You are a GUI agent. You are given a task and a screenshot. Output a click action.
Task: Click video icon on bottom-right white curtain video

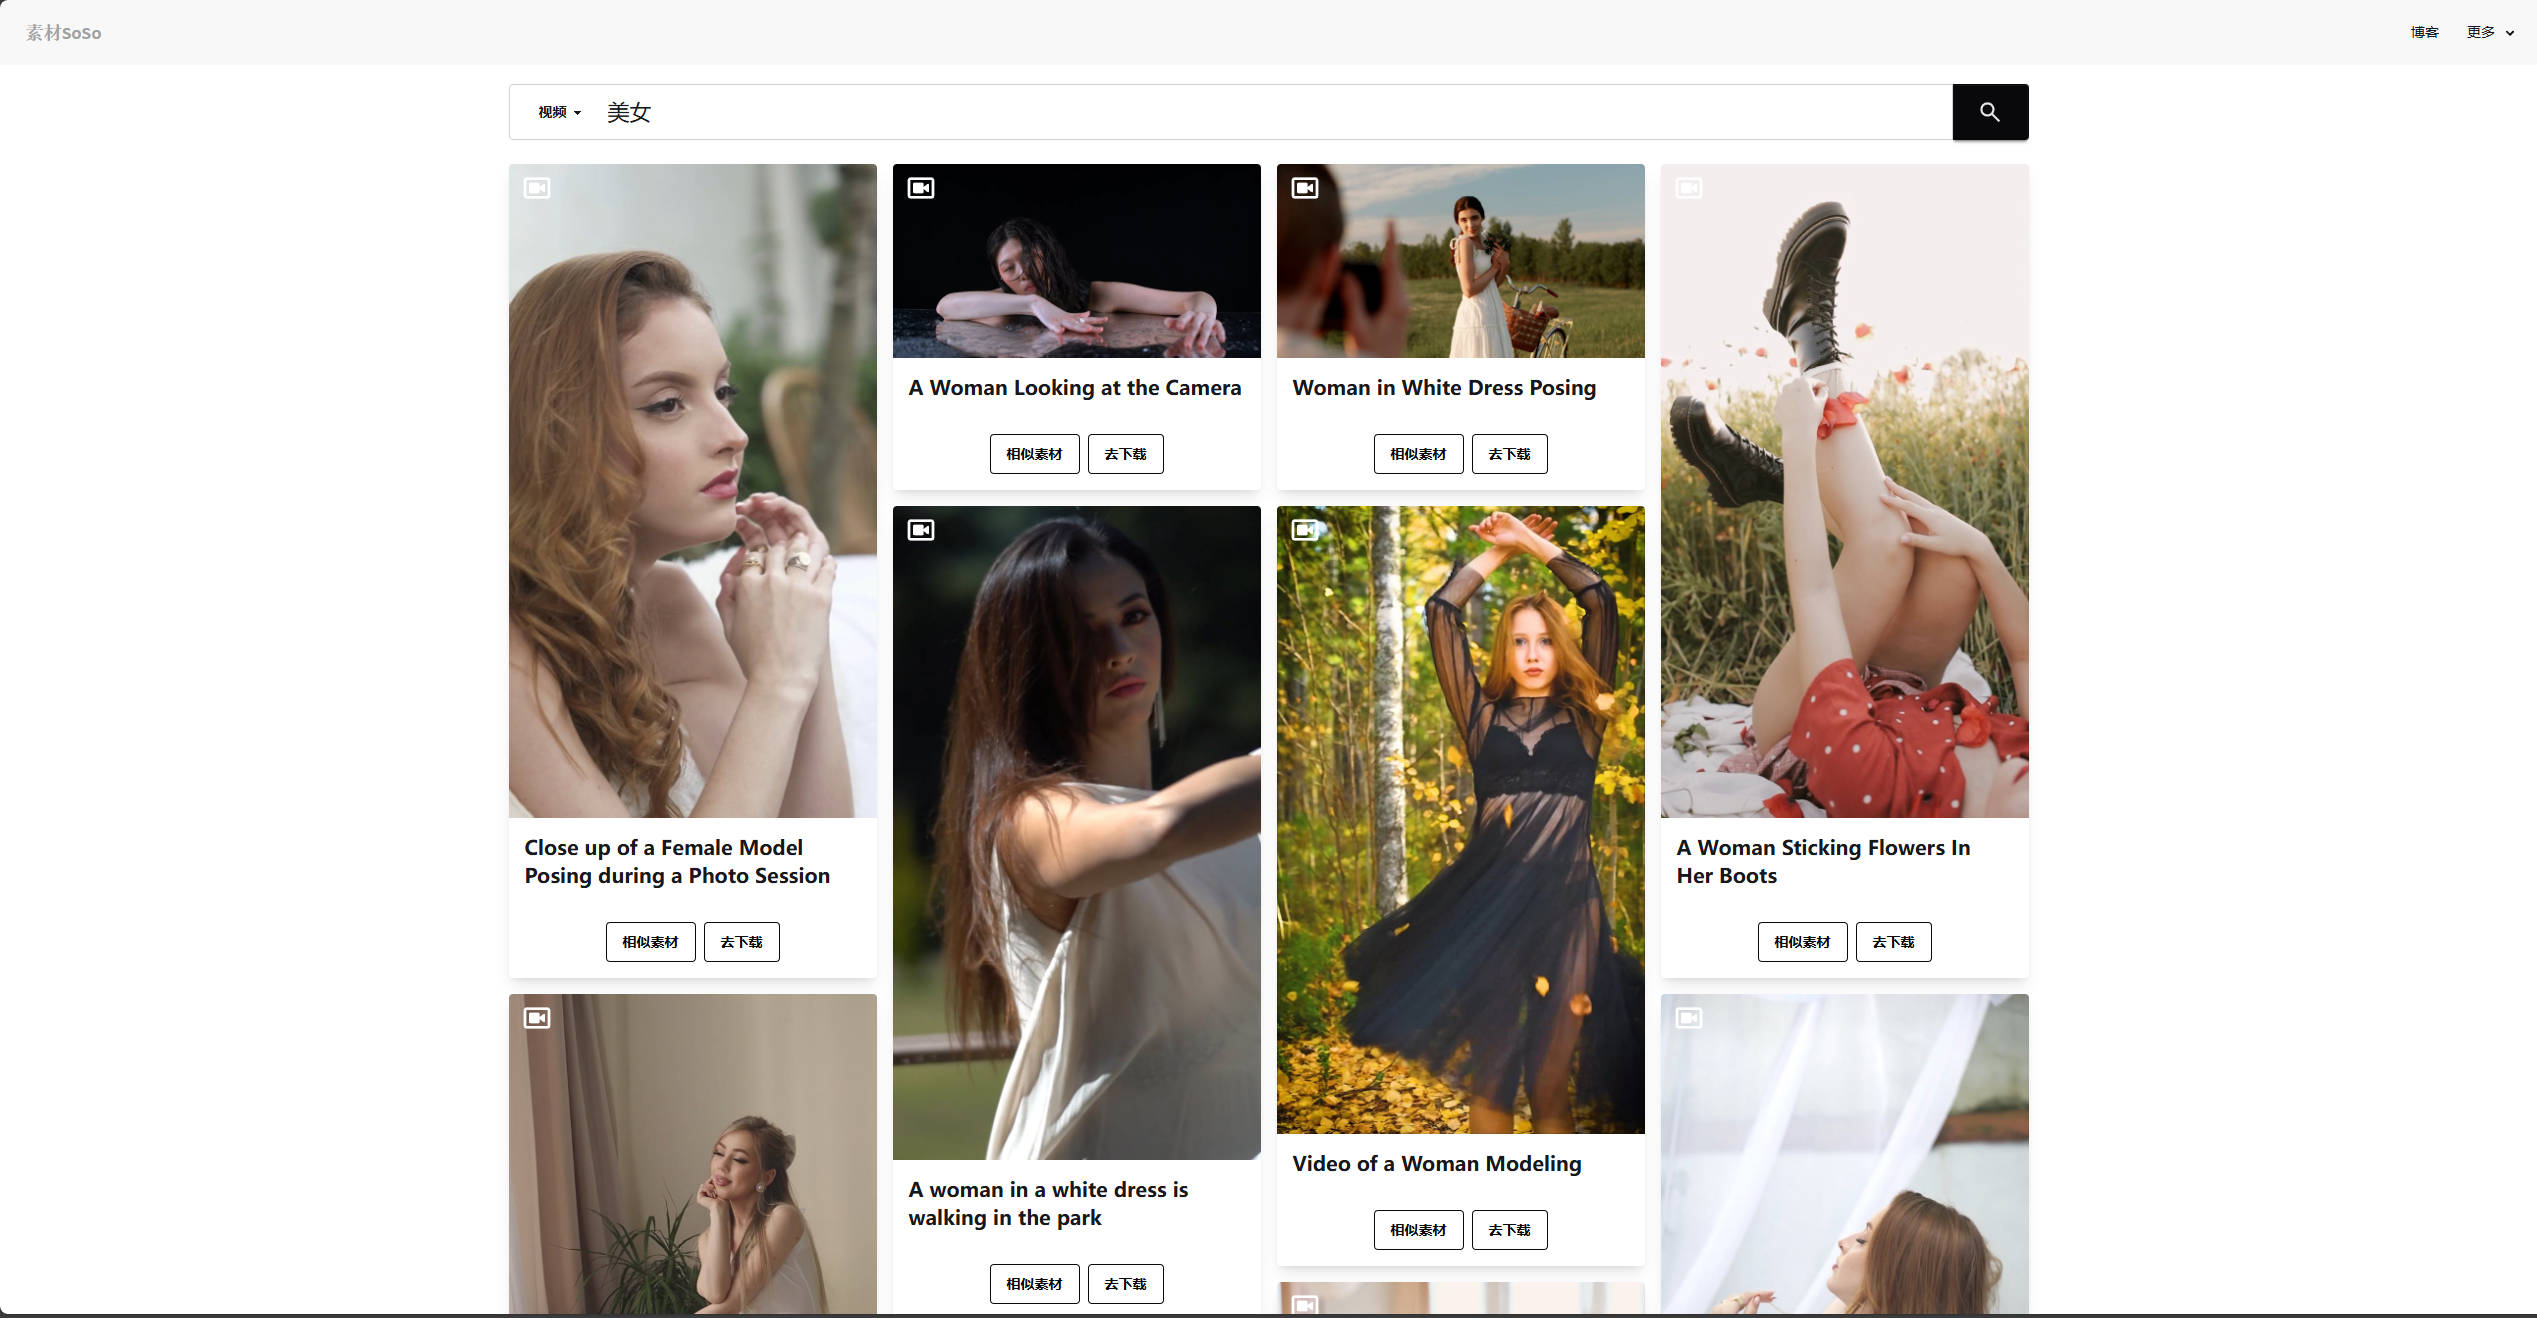(x=1688, y=1018)
